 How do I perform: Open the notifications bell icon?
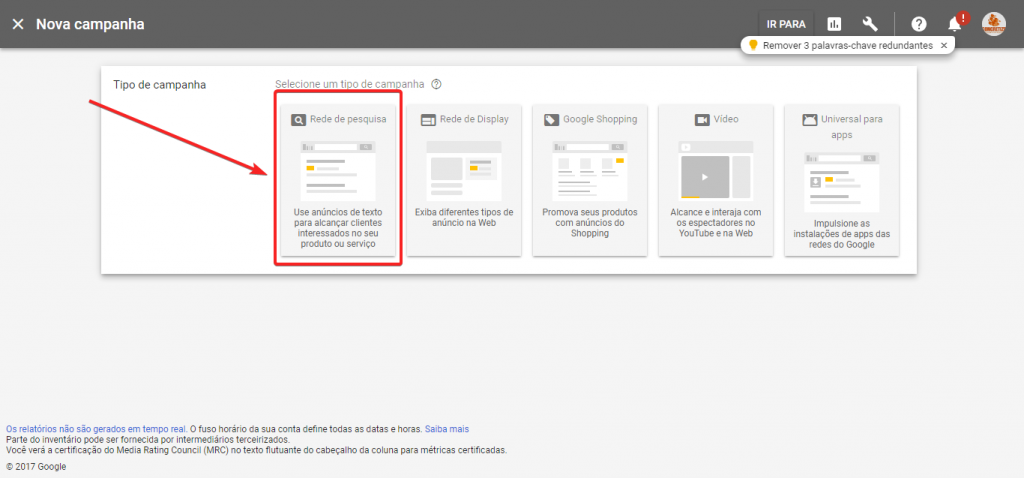click(954, 25)
